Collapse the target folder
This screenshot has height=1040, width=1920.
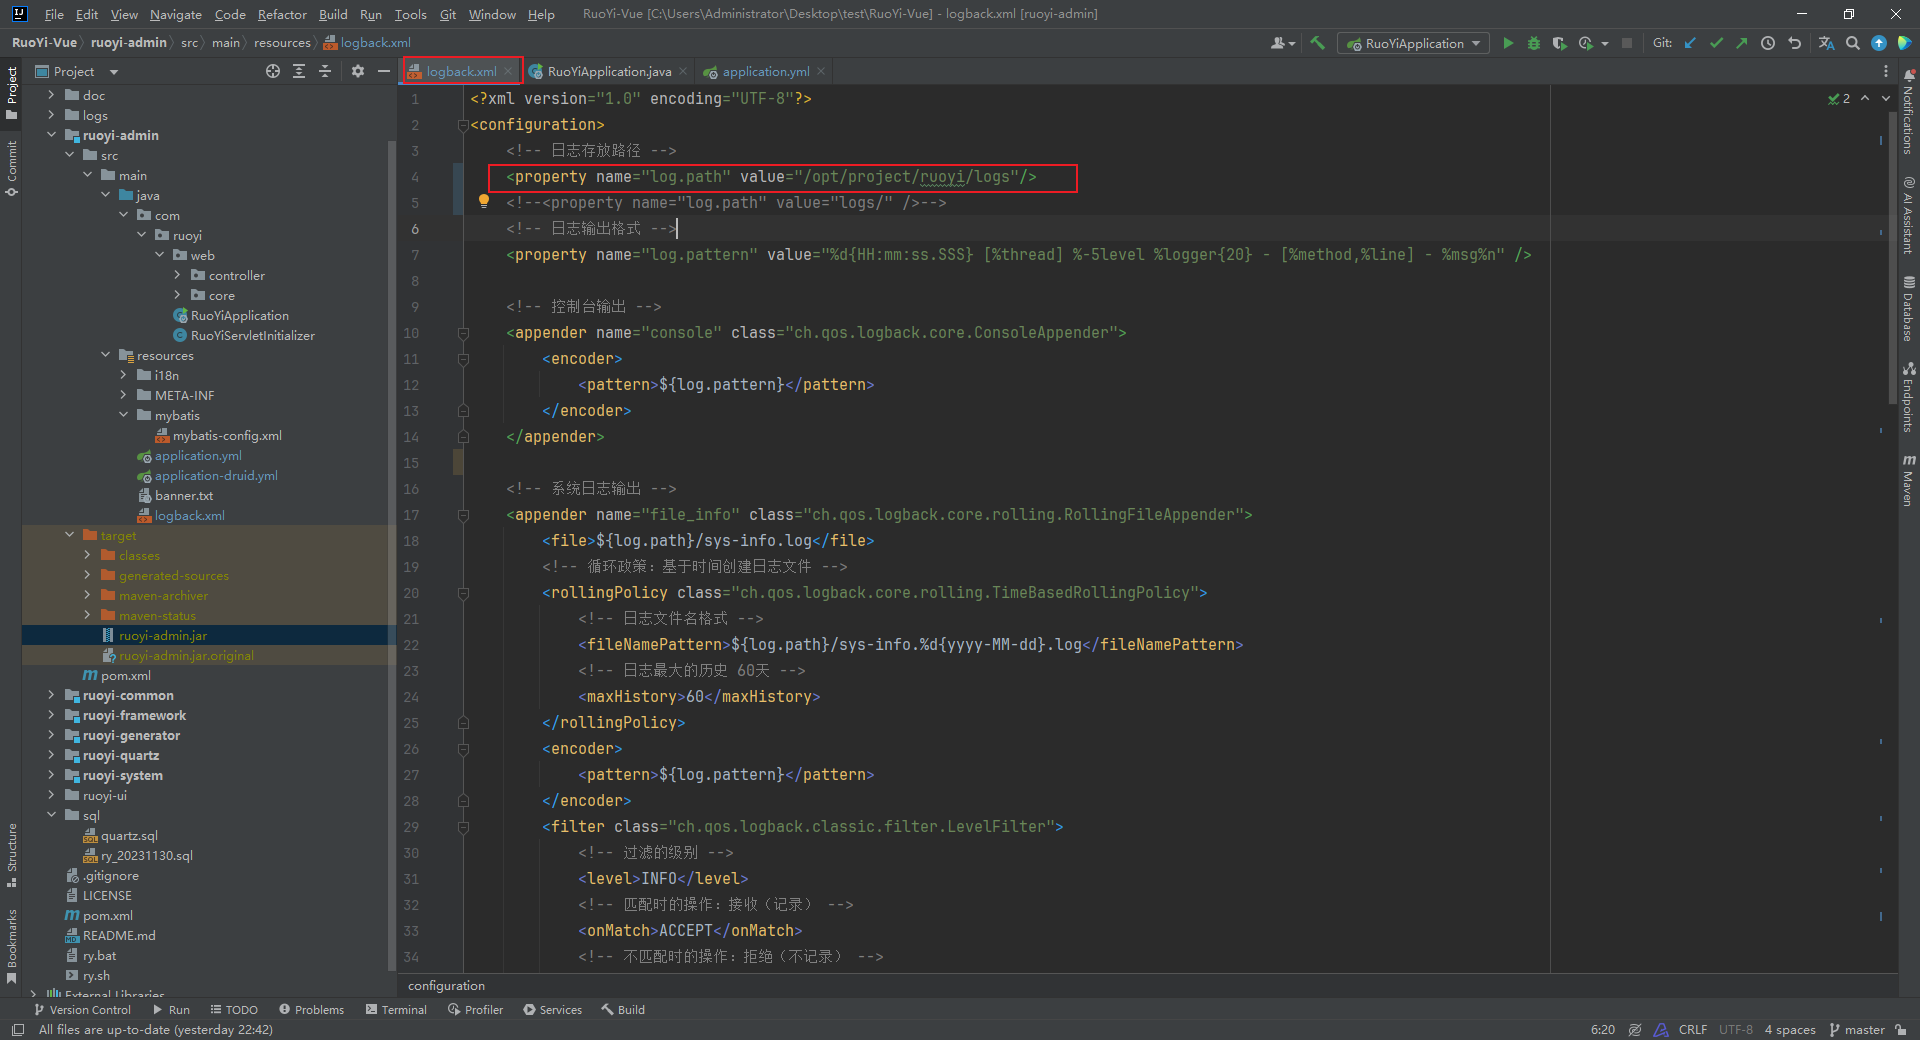pyautogui.click(x=69, y=535)
